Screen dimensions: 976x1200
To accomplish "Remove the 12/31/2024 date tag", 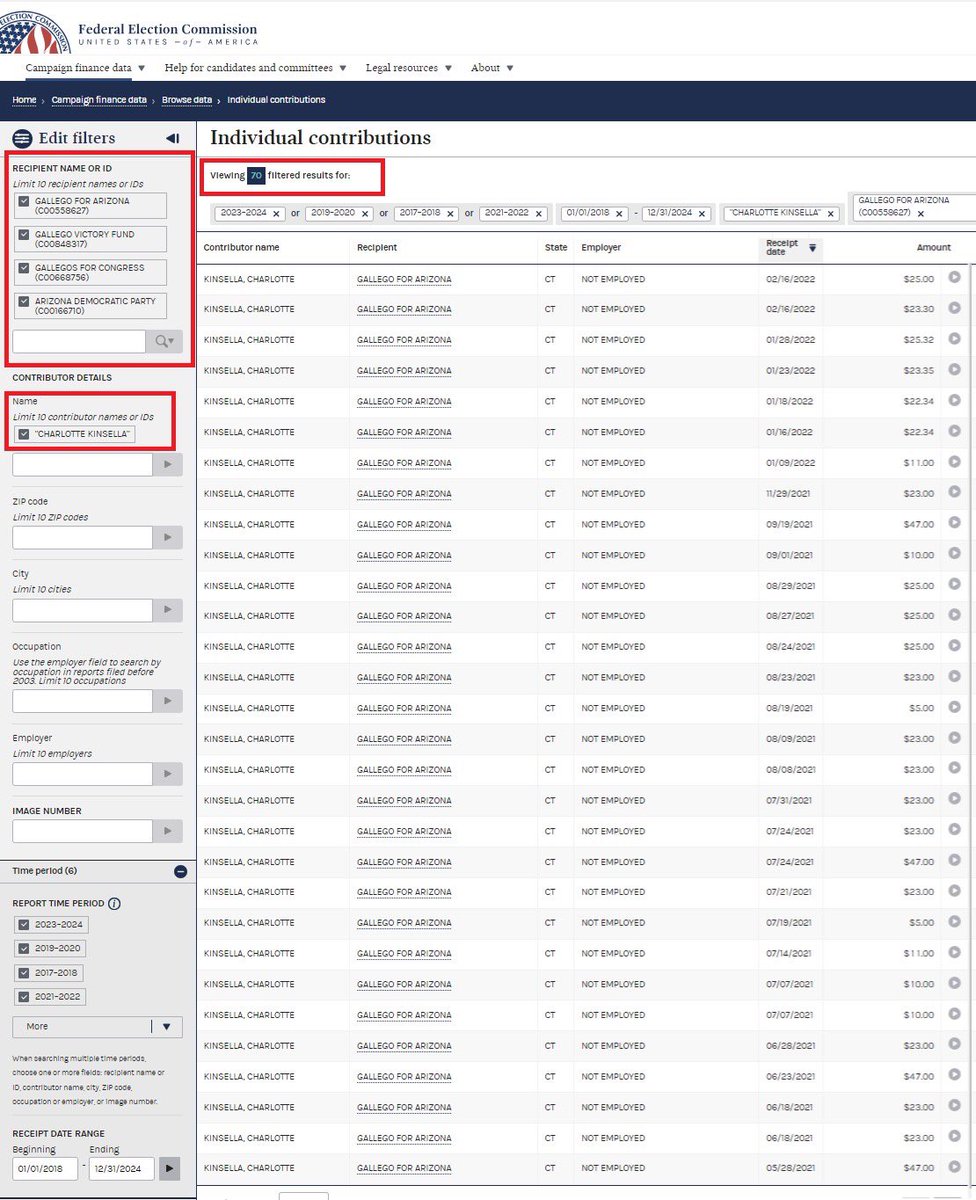I will coord(700,214).
